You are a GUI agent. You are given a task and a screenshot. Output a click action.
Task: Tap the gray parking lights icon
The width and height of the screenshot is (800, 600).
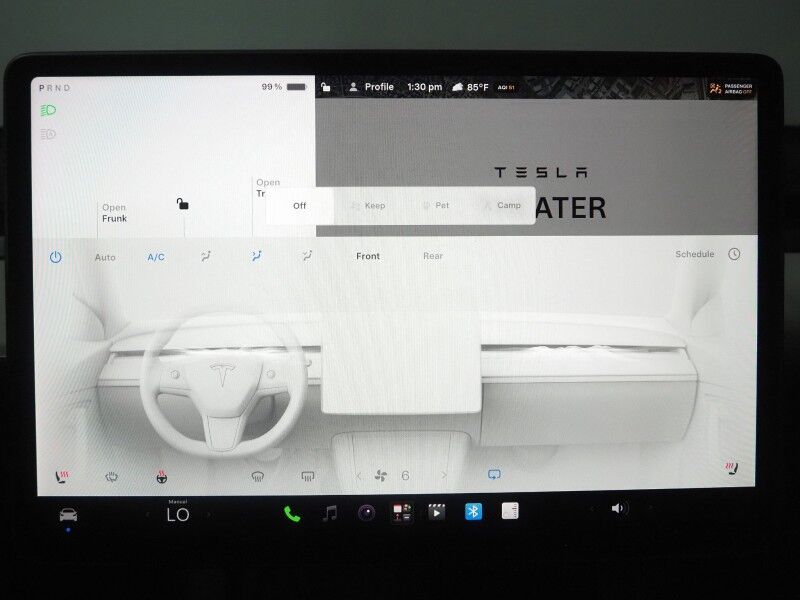point(48,134)
